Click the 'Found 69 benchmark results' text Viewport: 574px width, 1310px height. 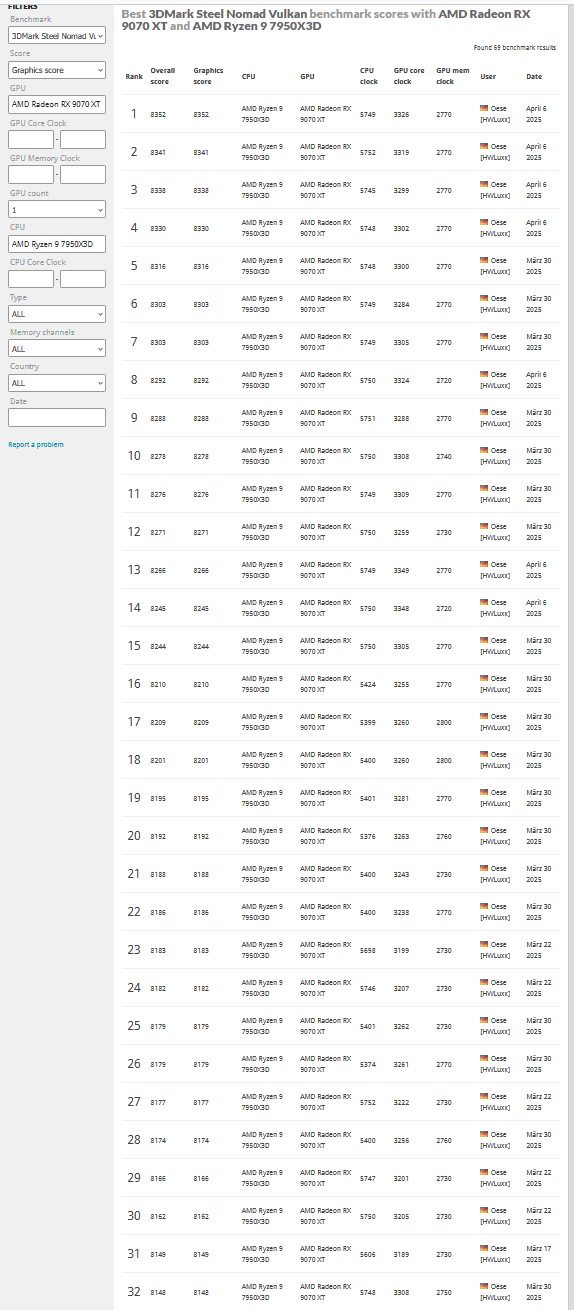515,47
